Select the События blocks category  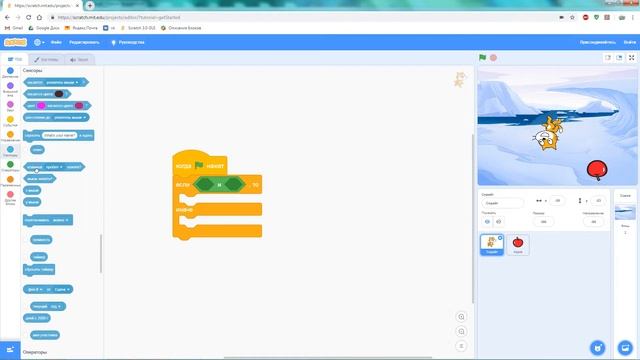(x=10, y=121)
